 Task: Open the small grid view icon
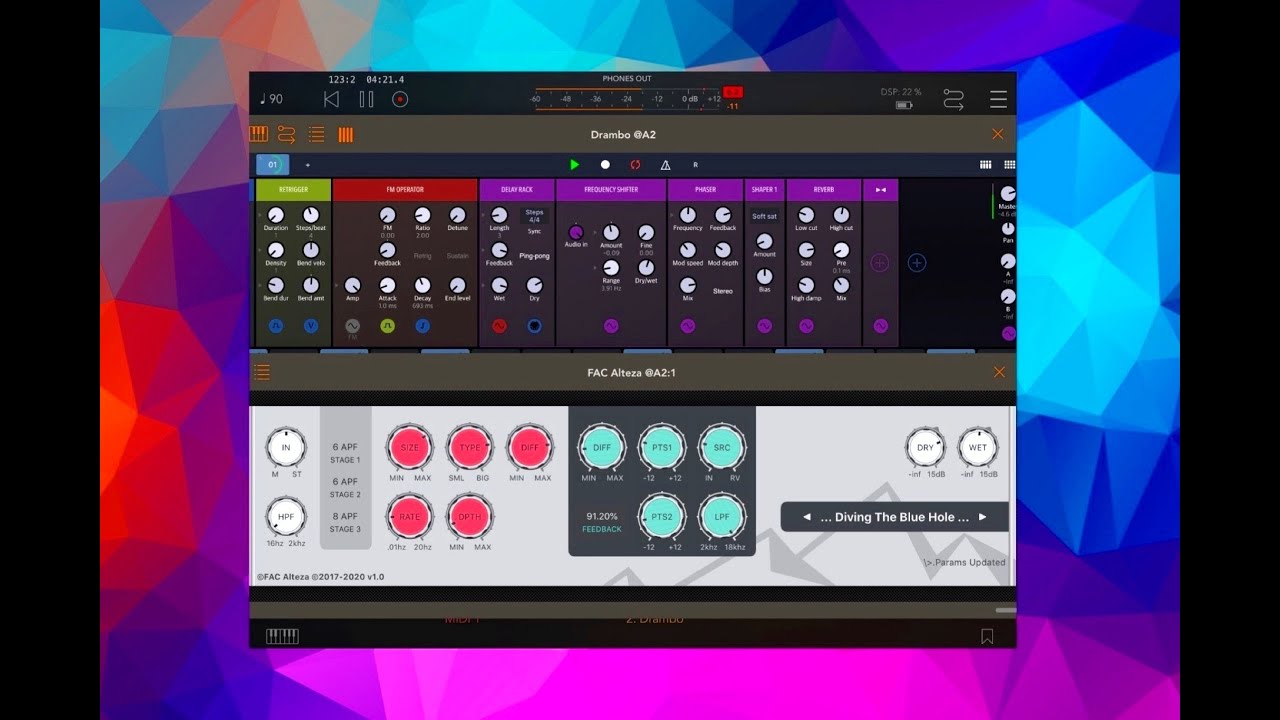click(985, 164)
